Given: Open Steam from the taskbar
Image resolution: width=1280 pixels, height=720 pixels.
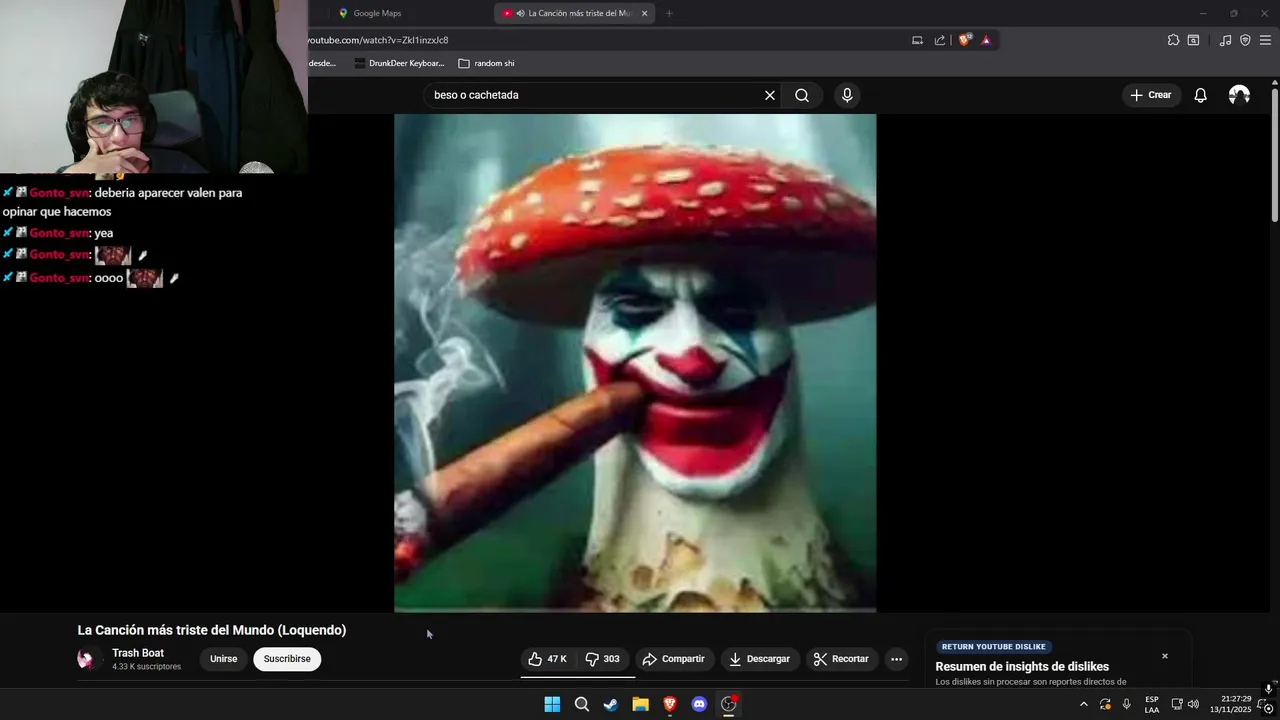Looking at the screenshot, I should [x=611, y=704].
